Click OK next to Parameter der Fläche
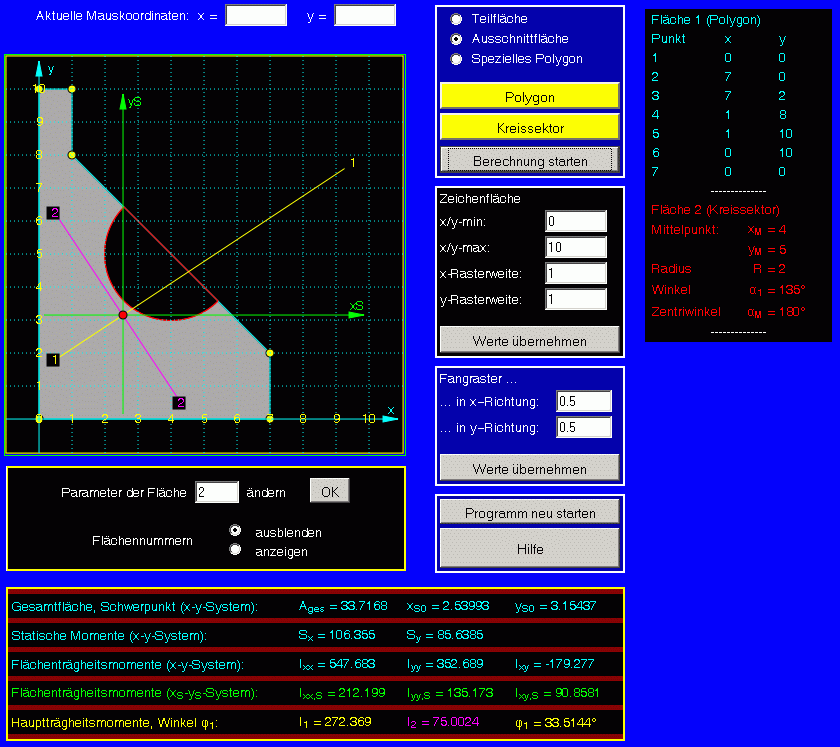 [329, 491]
